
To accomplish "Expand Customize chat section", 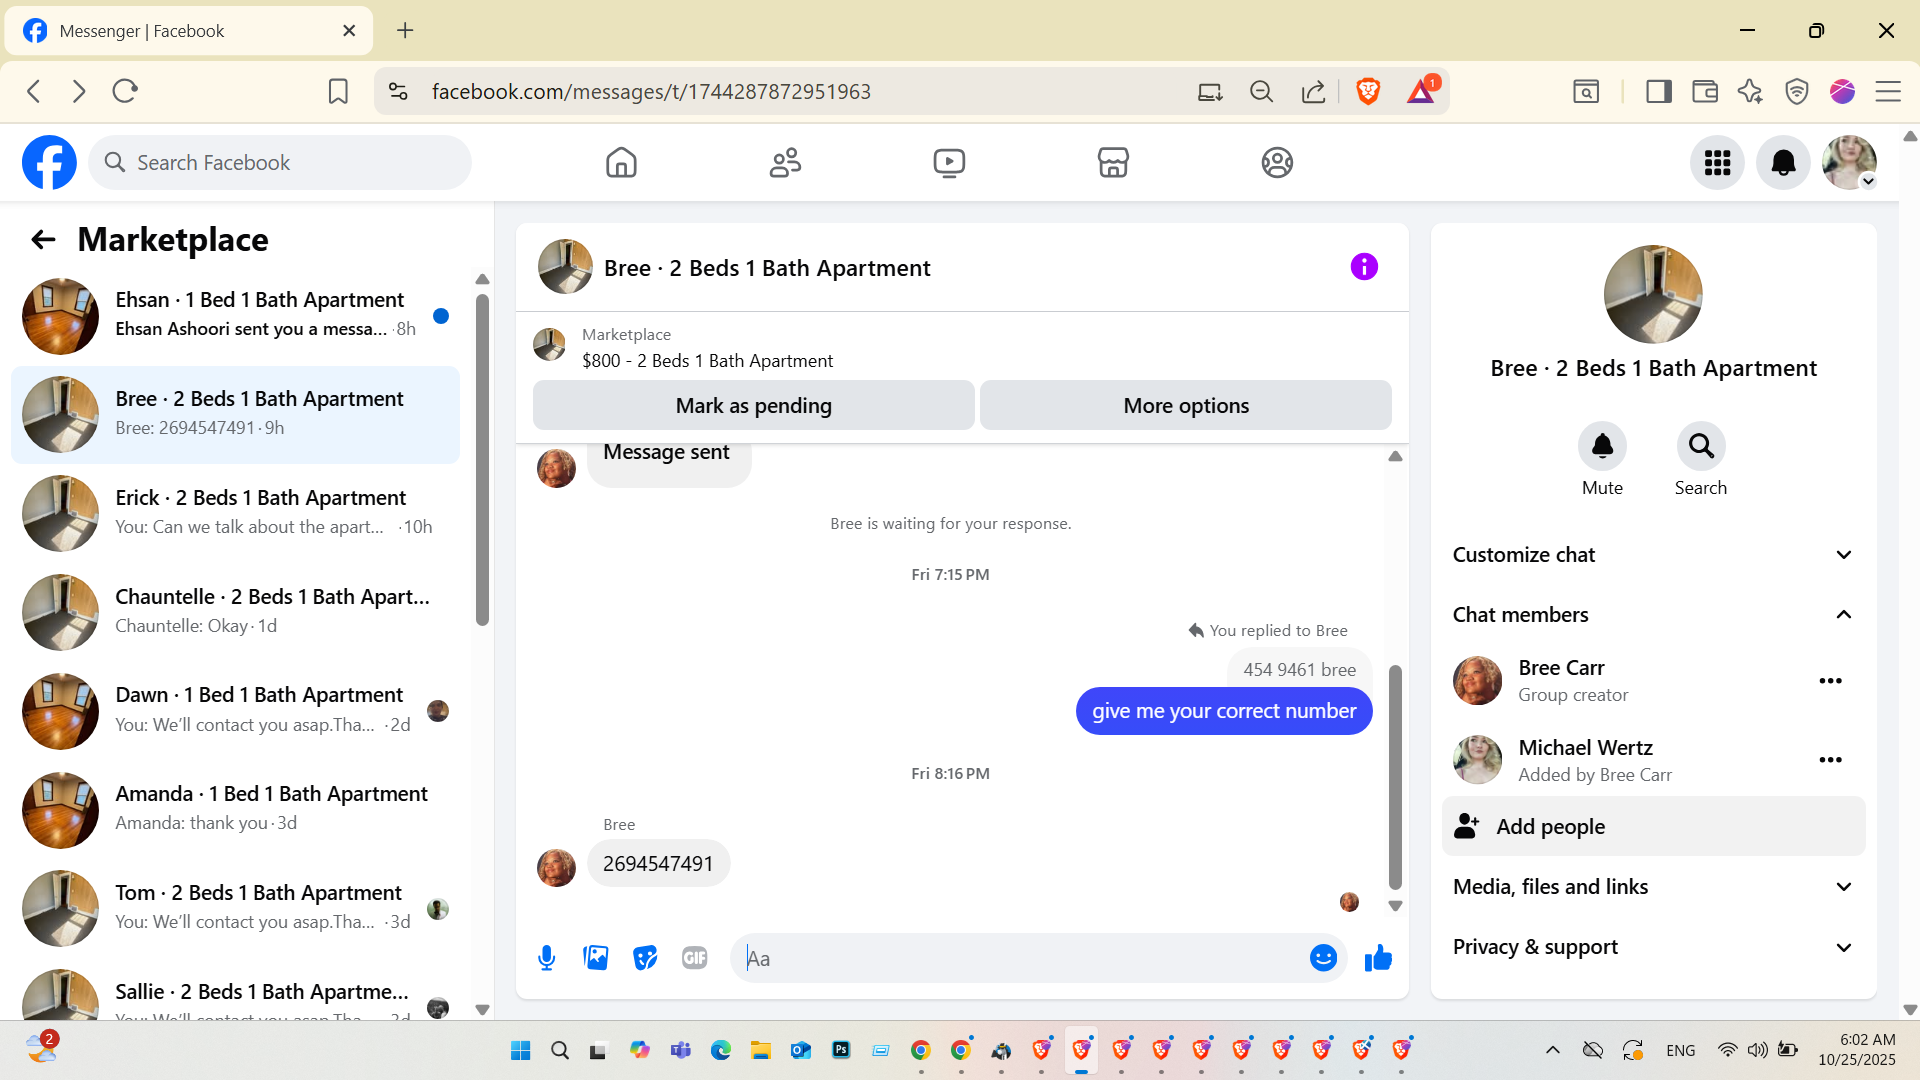I will (1653, 555).
